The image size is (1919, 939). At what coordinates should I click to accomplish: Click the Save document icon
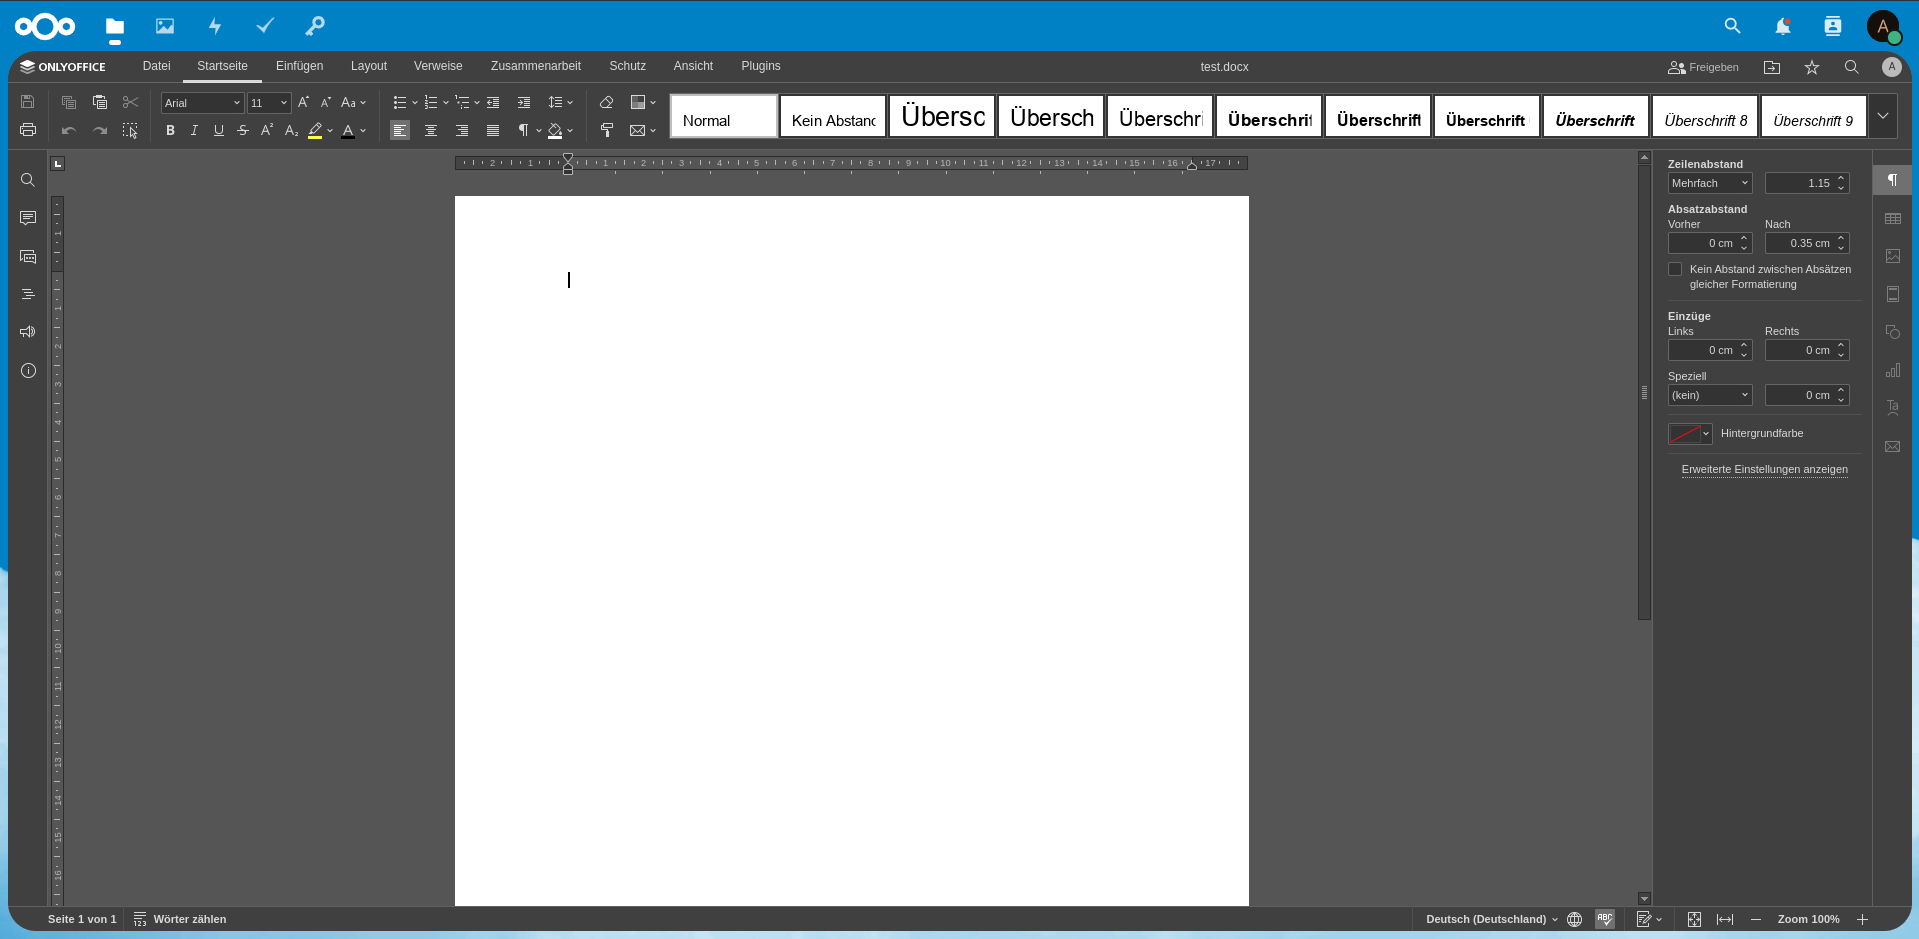[x=28, y=102]
